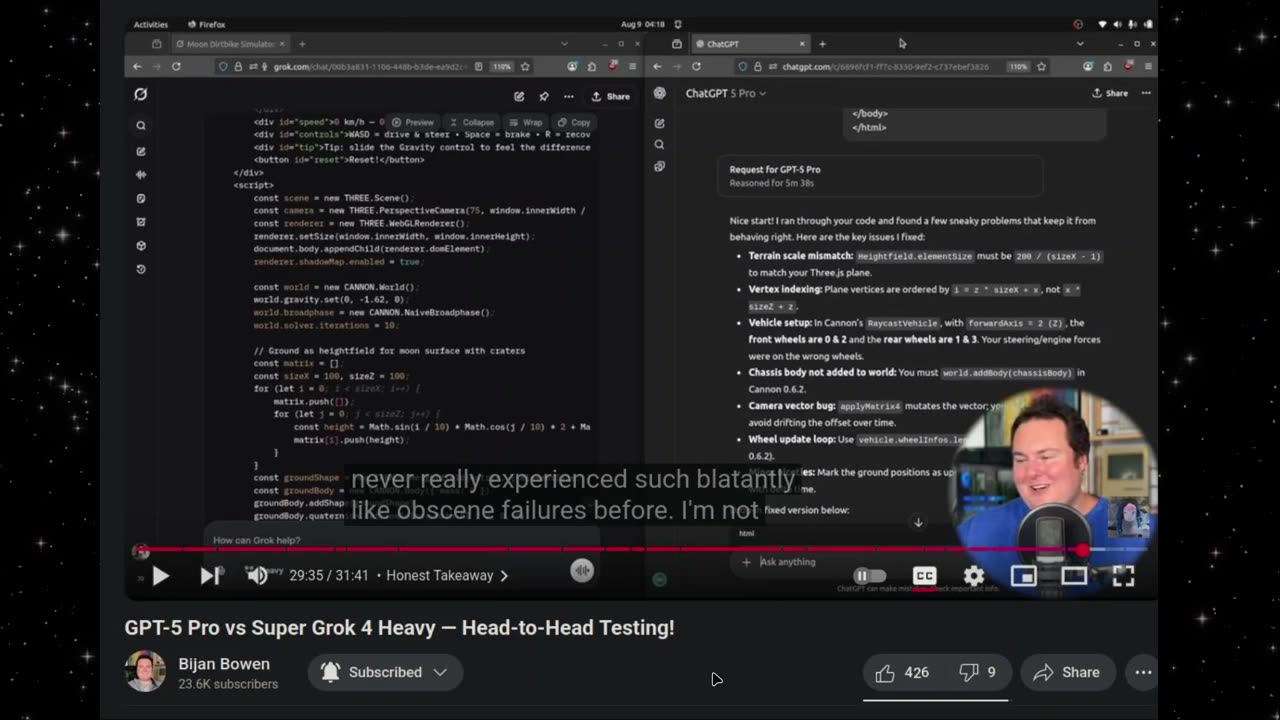1280x720 pixels.
Task: Switch the player to theater mode
Action: [x=1074, y=576]
